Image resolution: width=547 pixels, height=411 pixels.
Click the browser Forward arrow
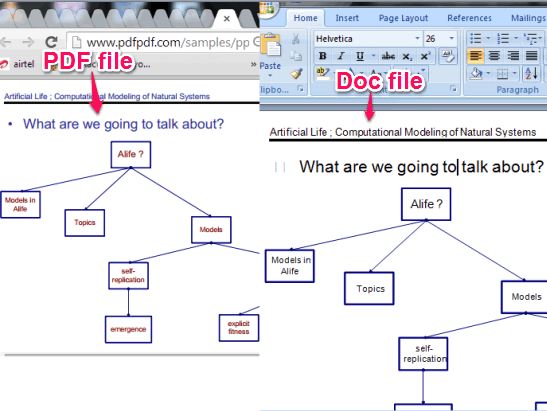(x=28, y=42)
